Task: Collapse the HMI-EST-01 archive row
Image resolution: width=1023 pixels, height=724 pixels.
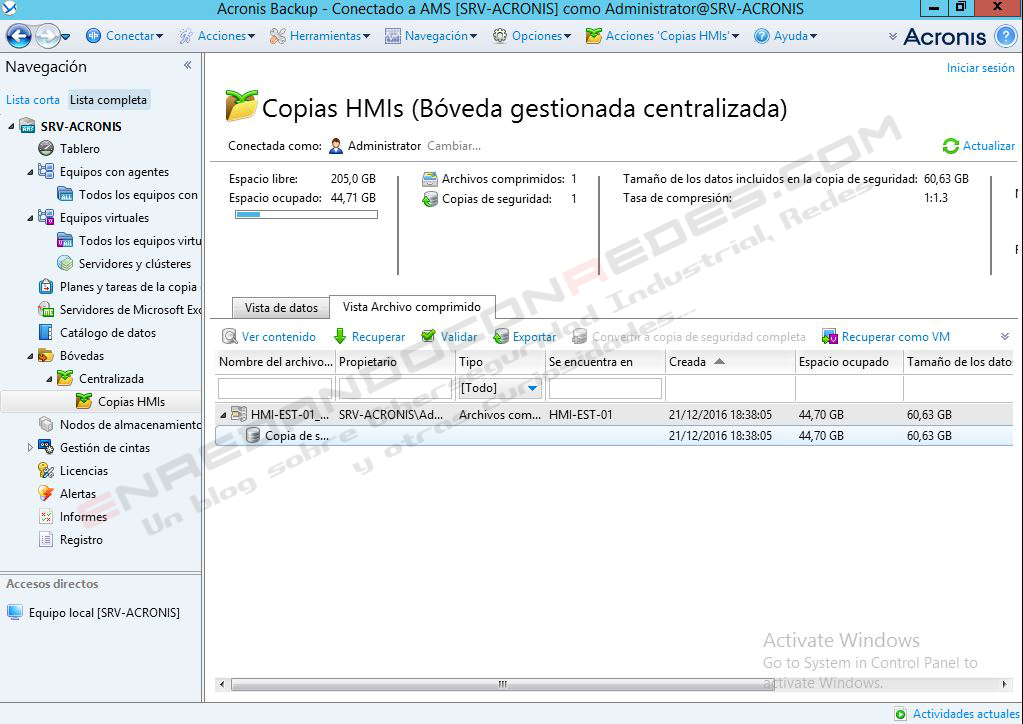Action: tap(223, 415)
